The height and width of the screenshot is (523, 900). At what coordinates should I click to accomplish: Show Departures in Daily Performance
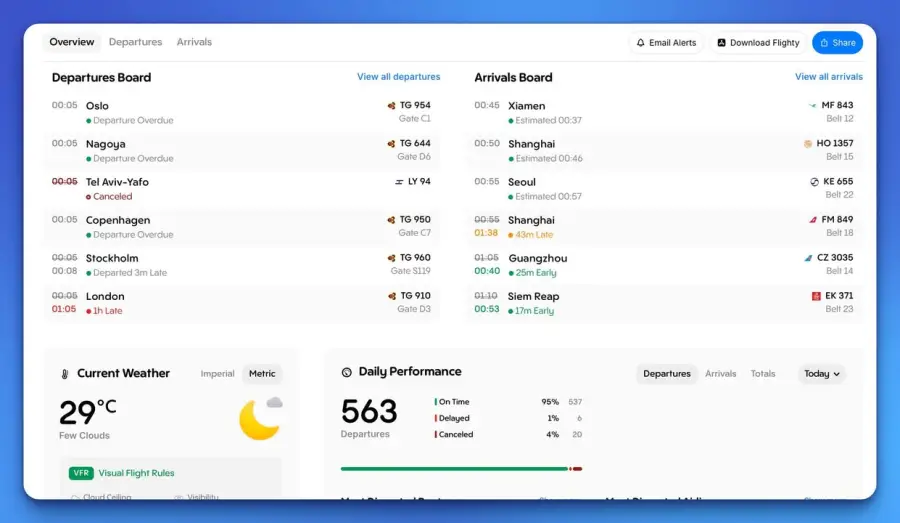[x=667, y=373]
